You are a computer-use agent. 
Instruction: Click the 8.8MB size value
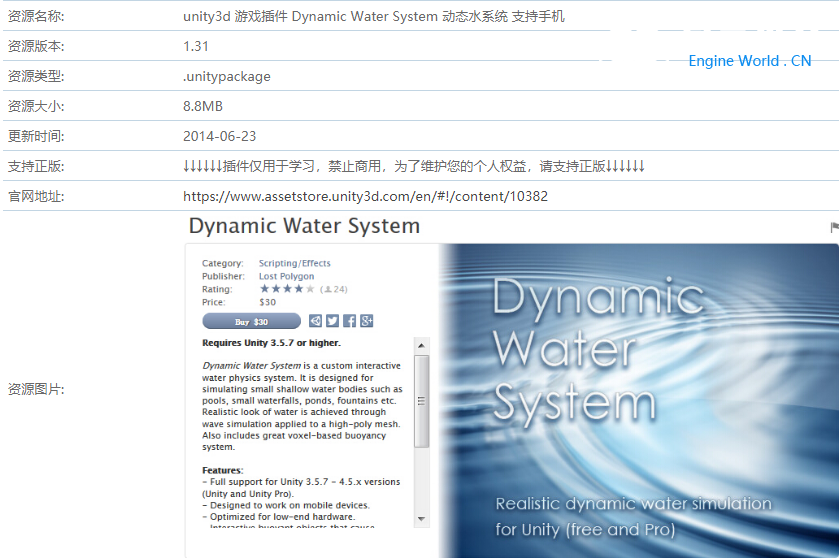[x=203, y=106]
